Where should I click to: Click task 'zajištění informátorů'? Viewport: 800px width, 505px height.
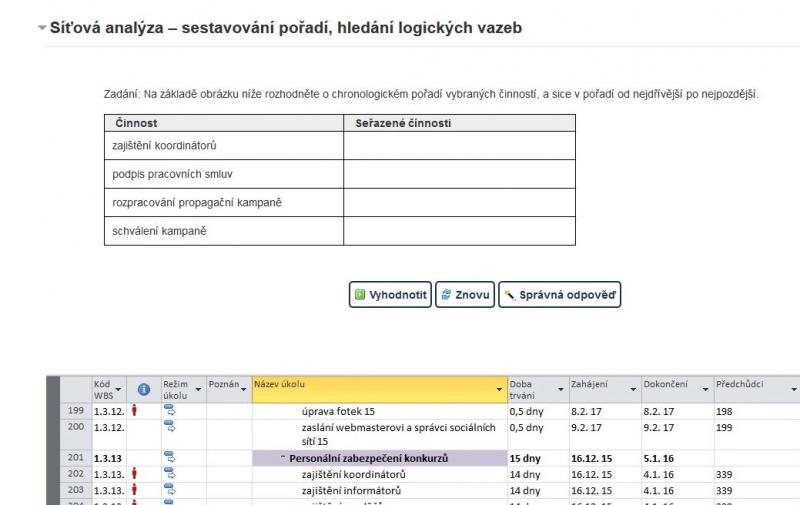[351, 491]
